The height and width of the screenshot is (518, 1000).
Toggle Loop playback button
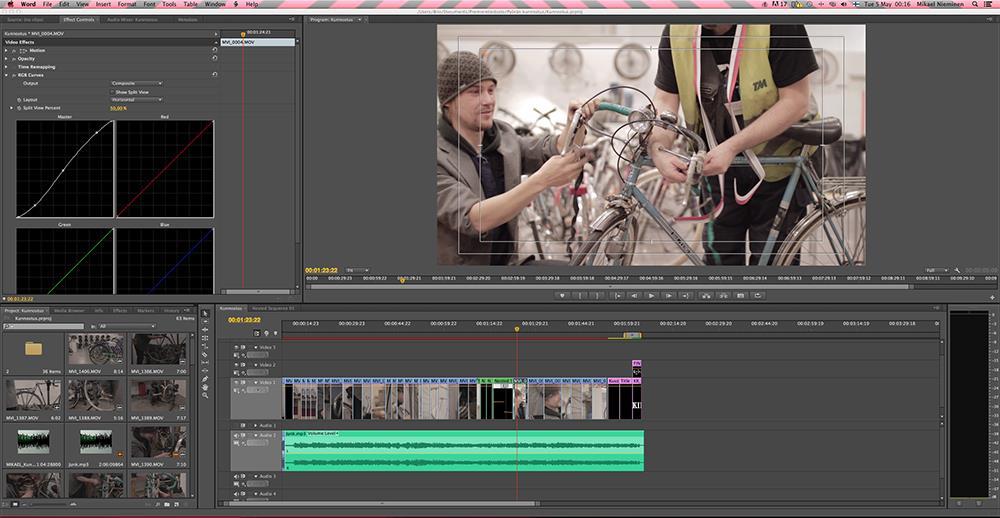pos(758,295)
